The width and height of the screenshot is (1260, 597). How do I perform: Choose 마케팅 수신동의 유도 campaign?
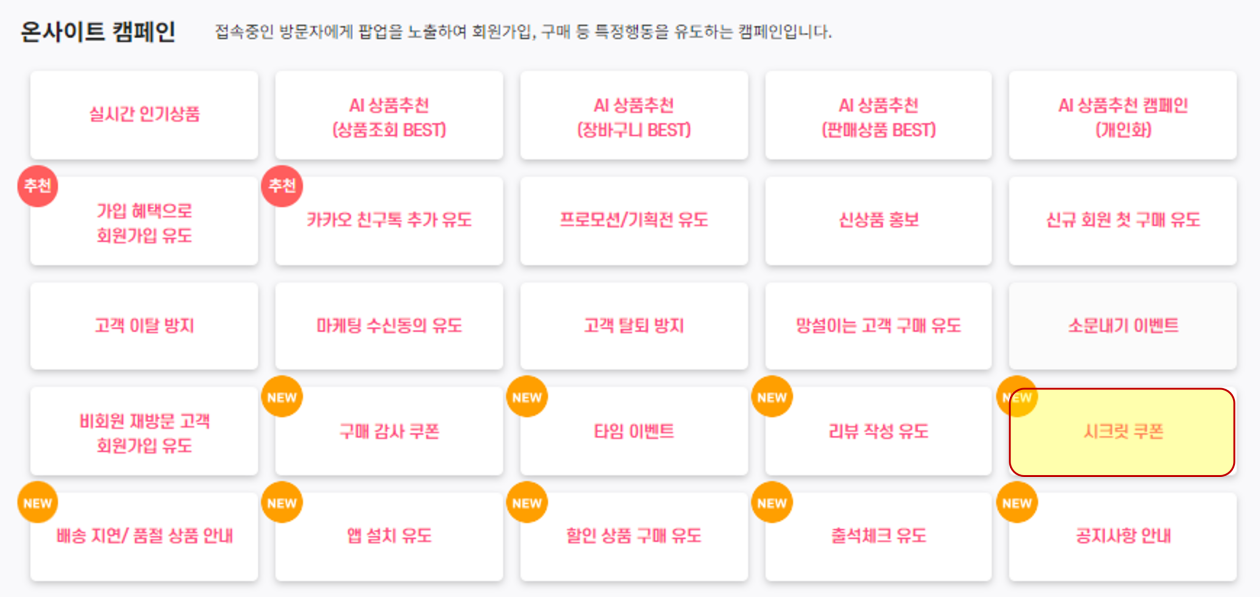[x=389, y=326]
